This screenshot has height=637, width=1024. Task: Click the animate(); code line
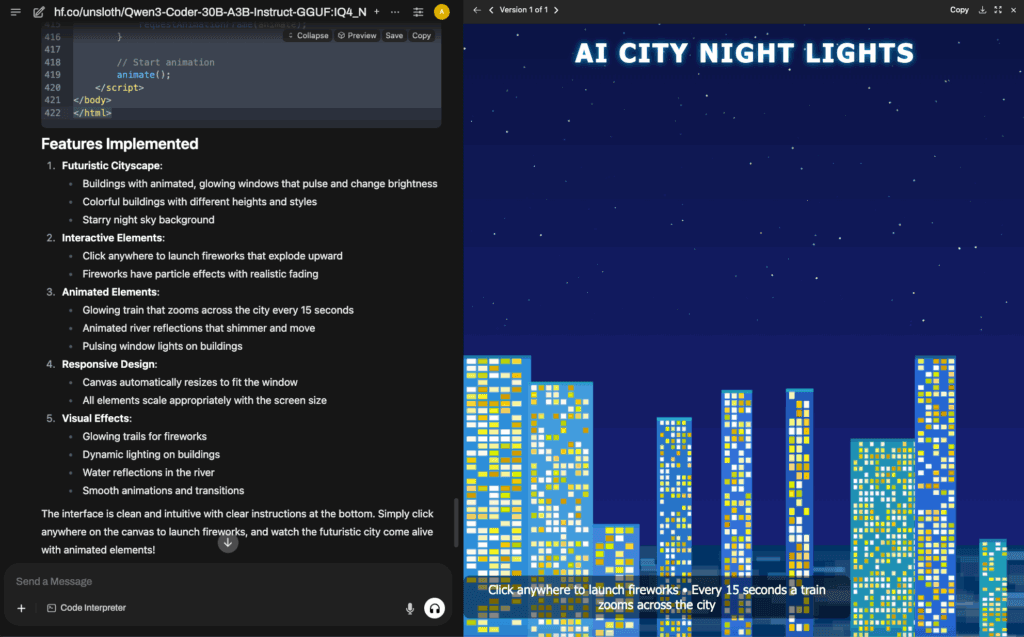144,75
